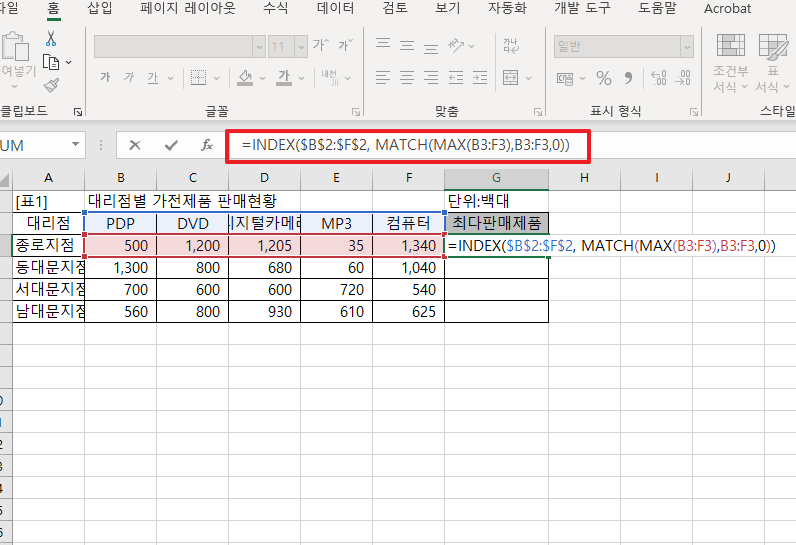
Task: Decrease font size with the smaller 가 icon
Action: [345, 46]
